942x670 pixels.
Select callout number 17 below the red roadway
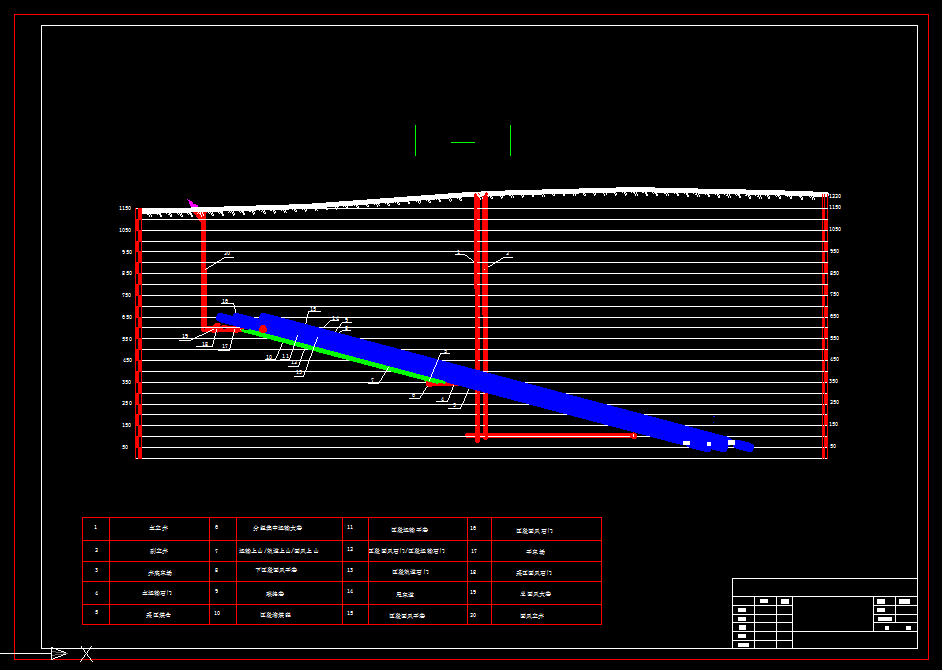pos(225,346)
